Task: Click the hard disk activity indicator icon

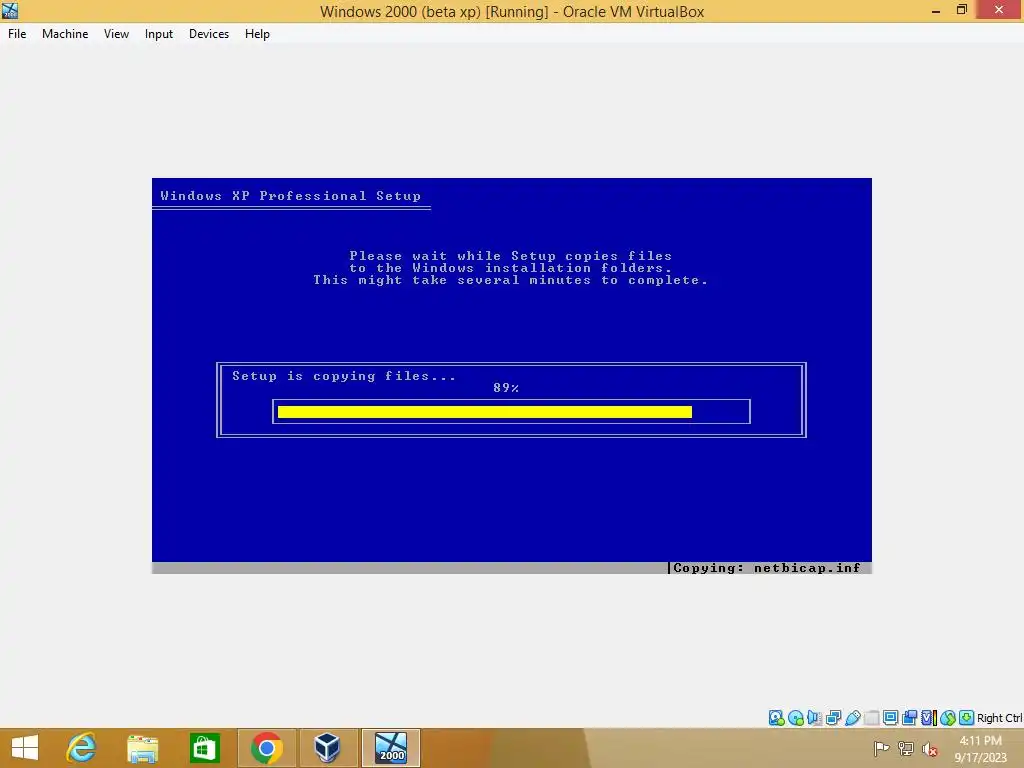Action: [776, 718]
